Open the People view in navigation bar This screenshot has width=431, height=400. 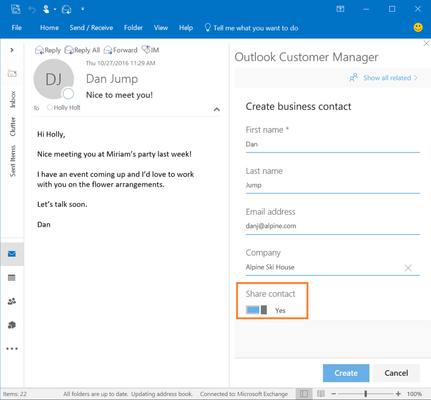(x=12, y=301)
